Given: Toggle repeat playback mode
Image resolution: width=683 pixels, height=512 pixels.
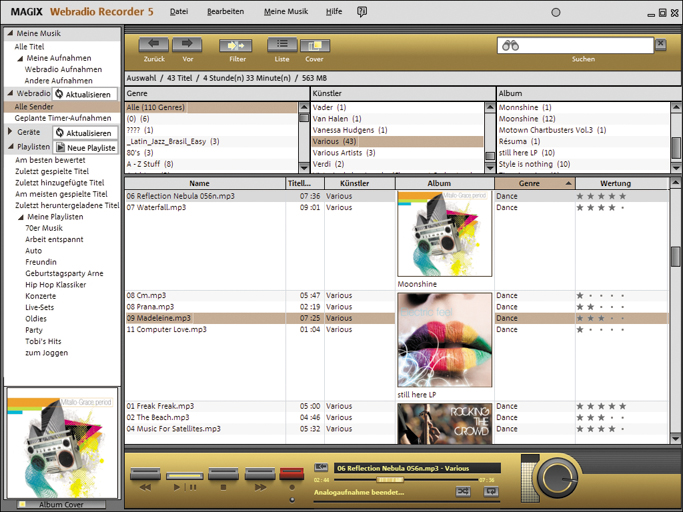Looking at the screenshot, I should 491,492.
